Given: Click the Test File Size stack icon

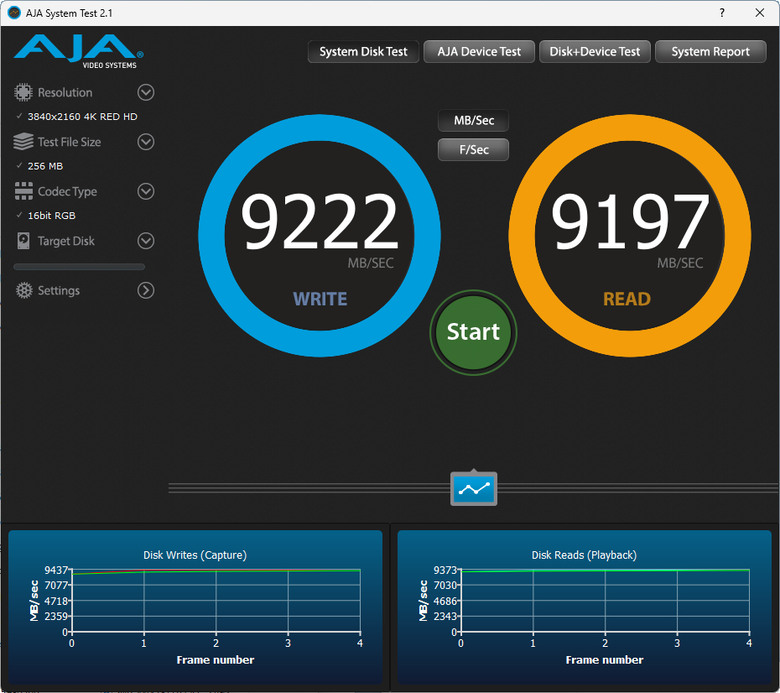Looking at the screenshot, I should pyautogui.click(x=23, y=142).
